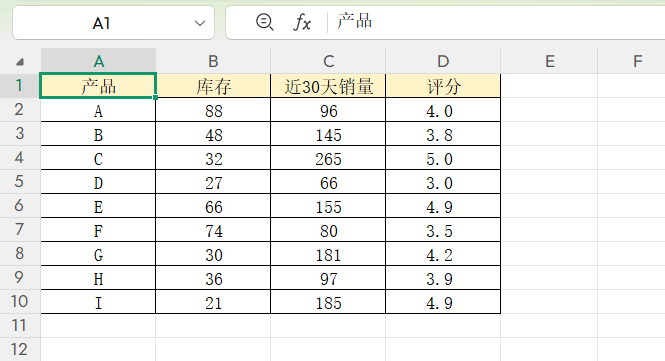Click stock cell with value 74
The width and height of the screenshot is (665, 361).
click(x=213, y=230)
